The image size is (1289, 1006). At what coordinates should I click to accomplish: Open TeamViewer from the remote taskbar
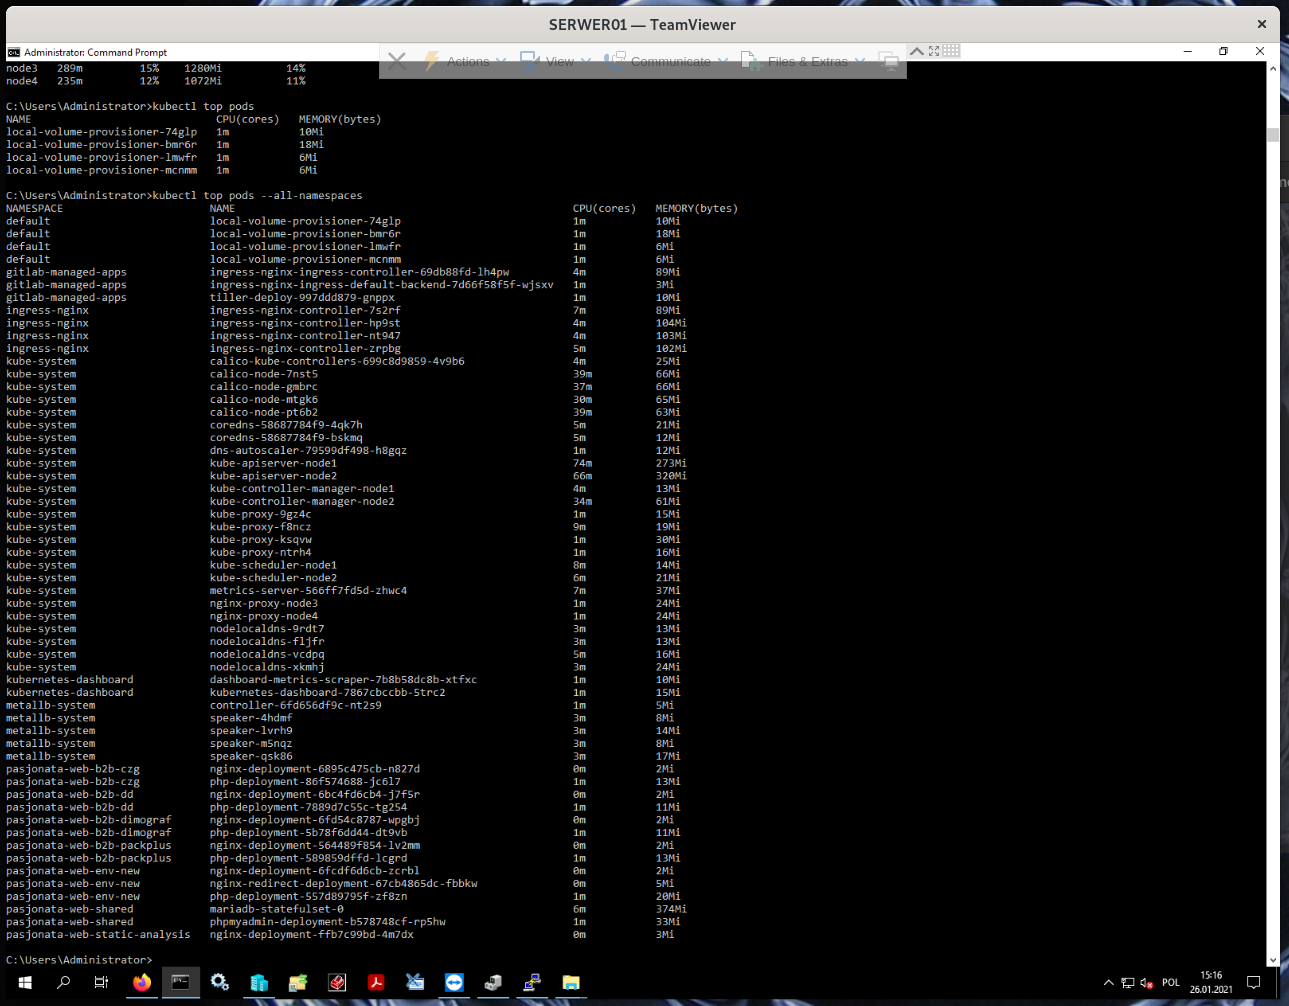pos(454,982)
